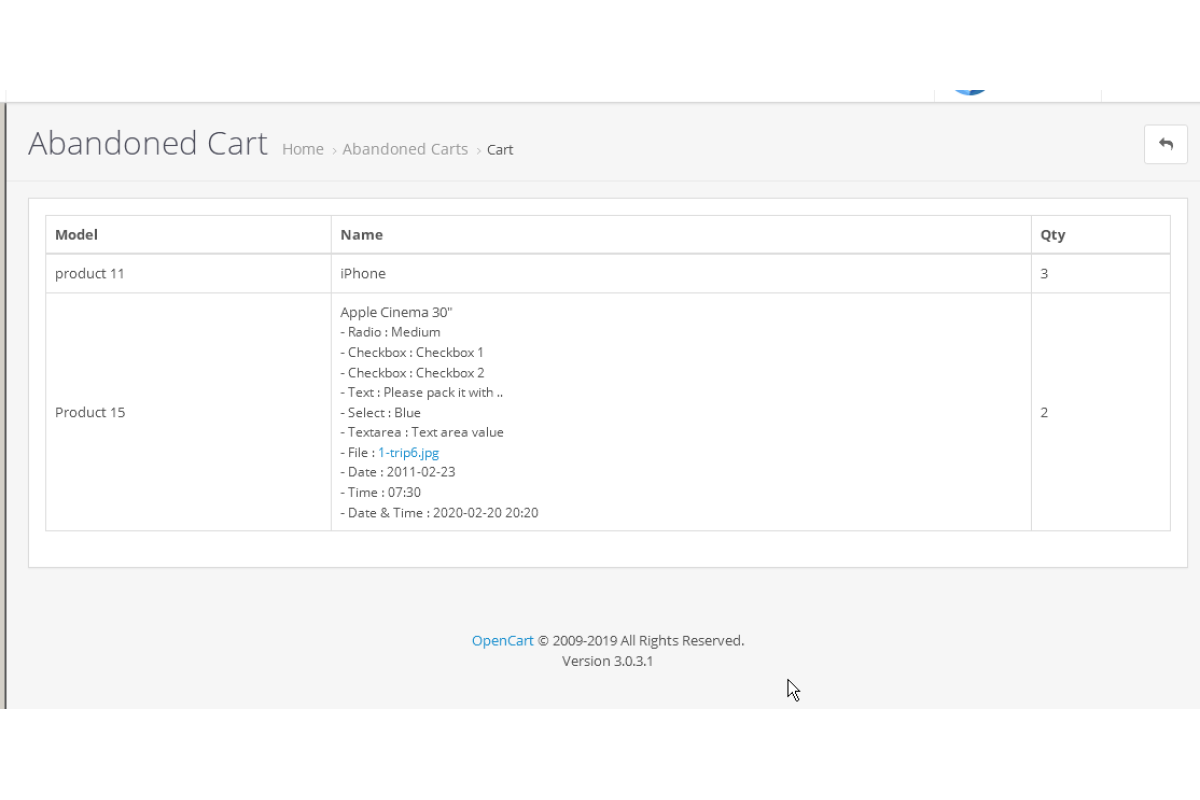The height and width of the screenshot is (800, 1200).
Task: Click the Select : Blue option line
Action: point(383,412)
